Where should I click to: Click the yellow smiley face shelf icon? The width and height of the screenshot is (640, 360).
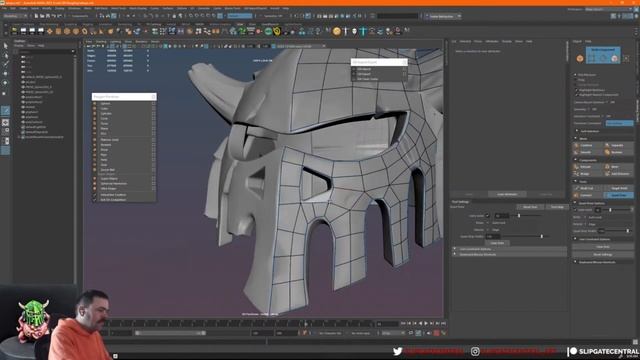(x=336, y=31)
